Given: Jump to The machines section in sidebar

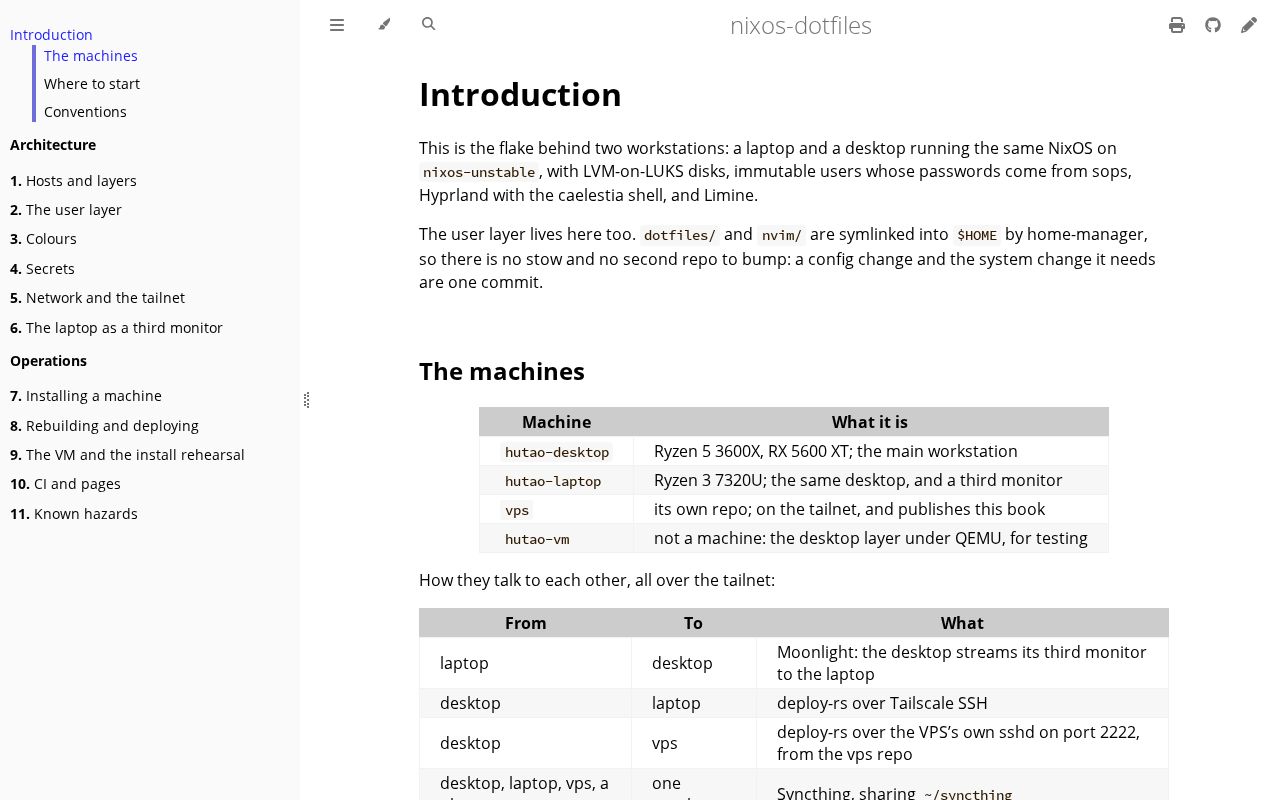Looking at the screenshot, I should click(91, 56).
